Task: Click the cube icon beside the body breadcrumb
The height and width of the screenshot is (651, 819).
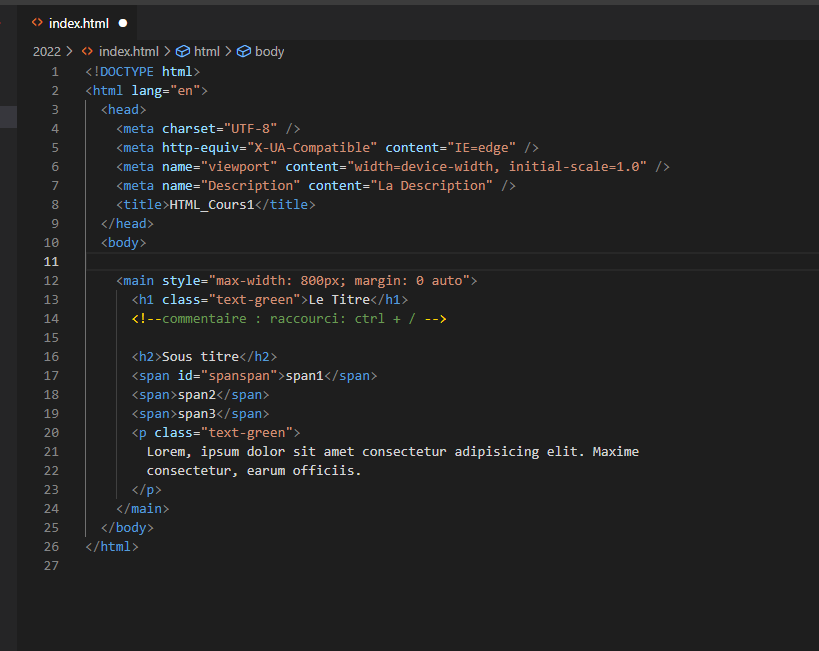Action: [x=243, y=51]
